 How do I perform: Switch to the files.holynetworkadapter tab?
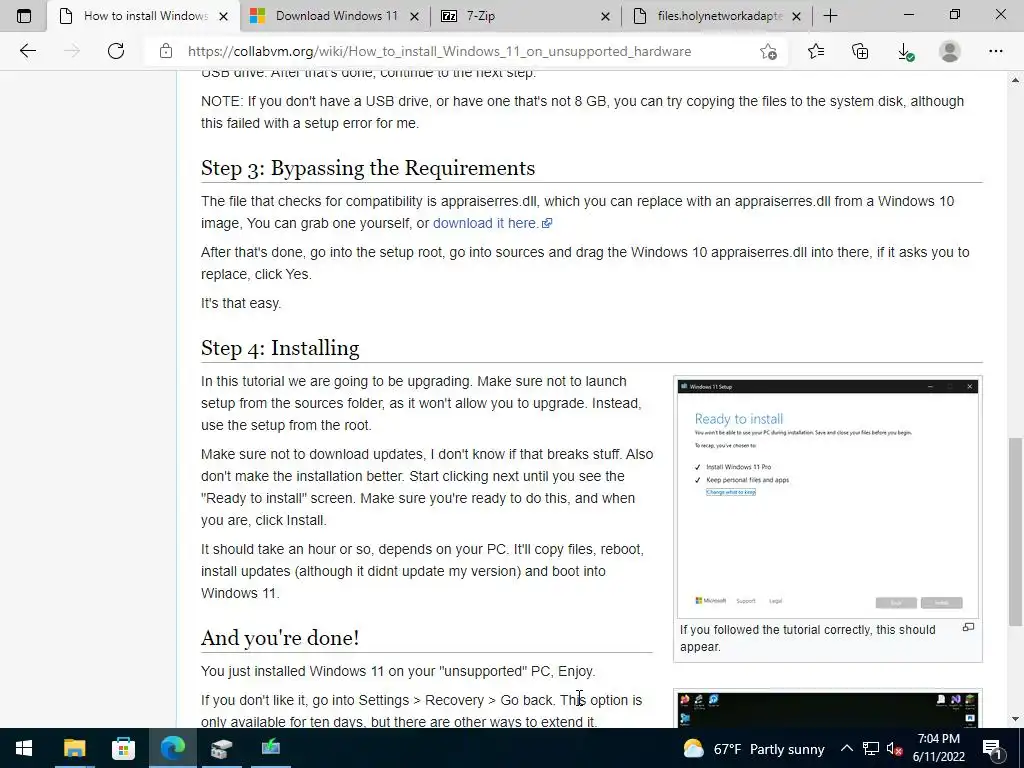(x=716, y=16)
